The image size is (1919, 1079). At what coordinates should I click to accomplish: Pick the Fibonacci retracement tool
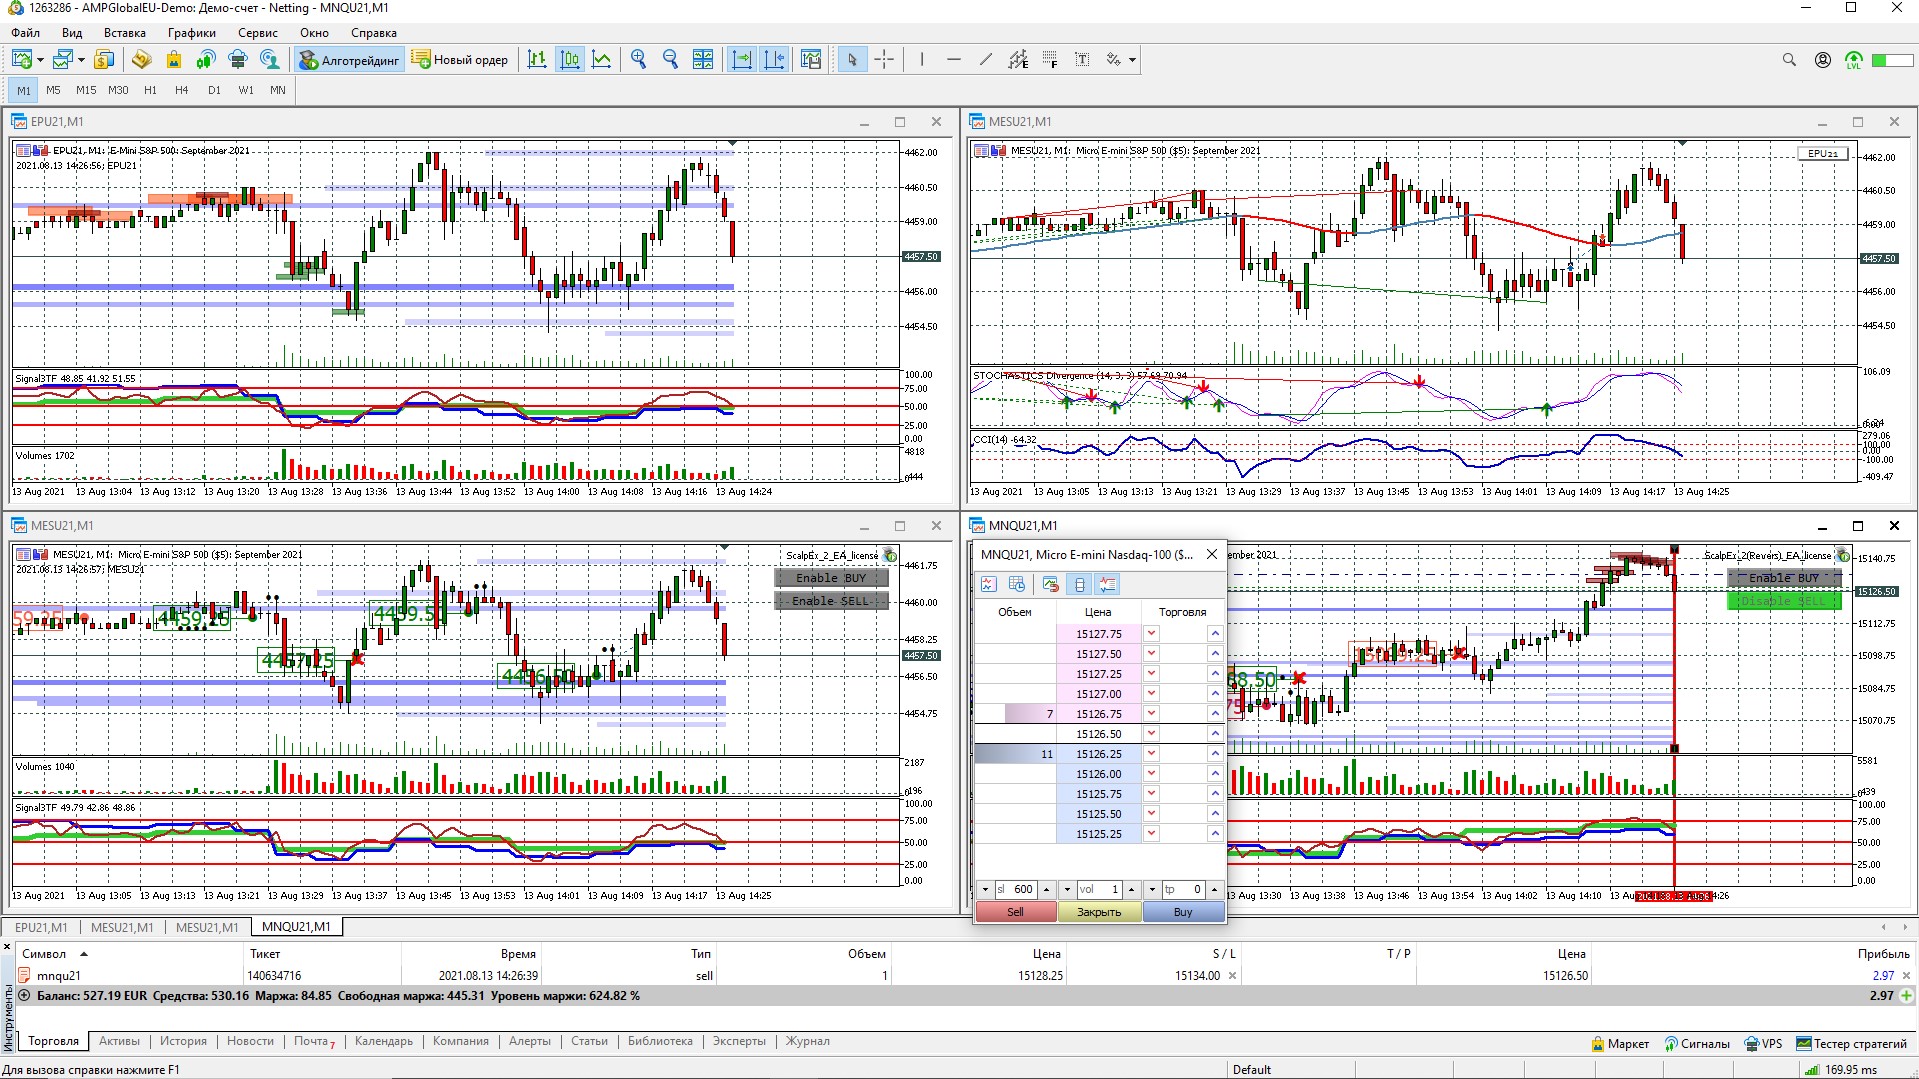(x=1050, y=60)
